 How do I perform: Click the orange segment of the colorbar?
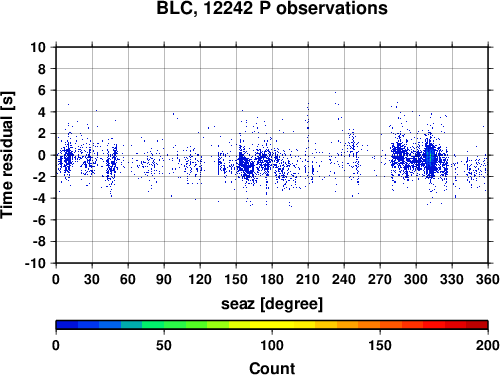tap(369, 325)
